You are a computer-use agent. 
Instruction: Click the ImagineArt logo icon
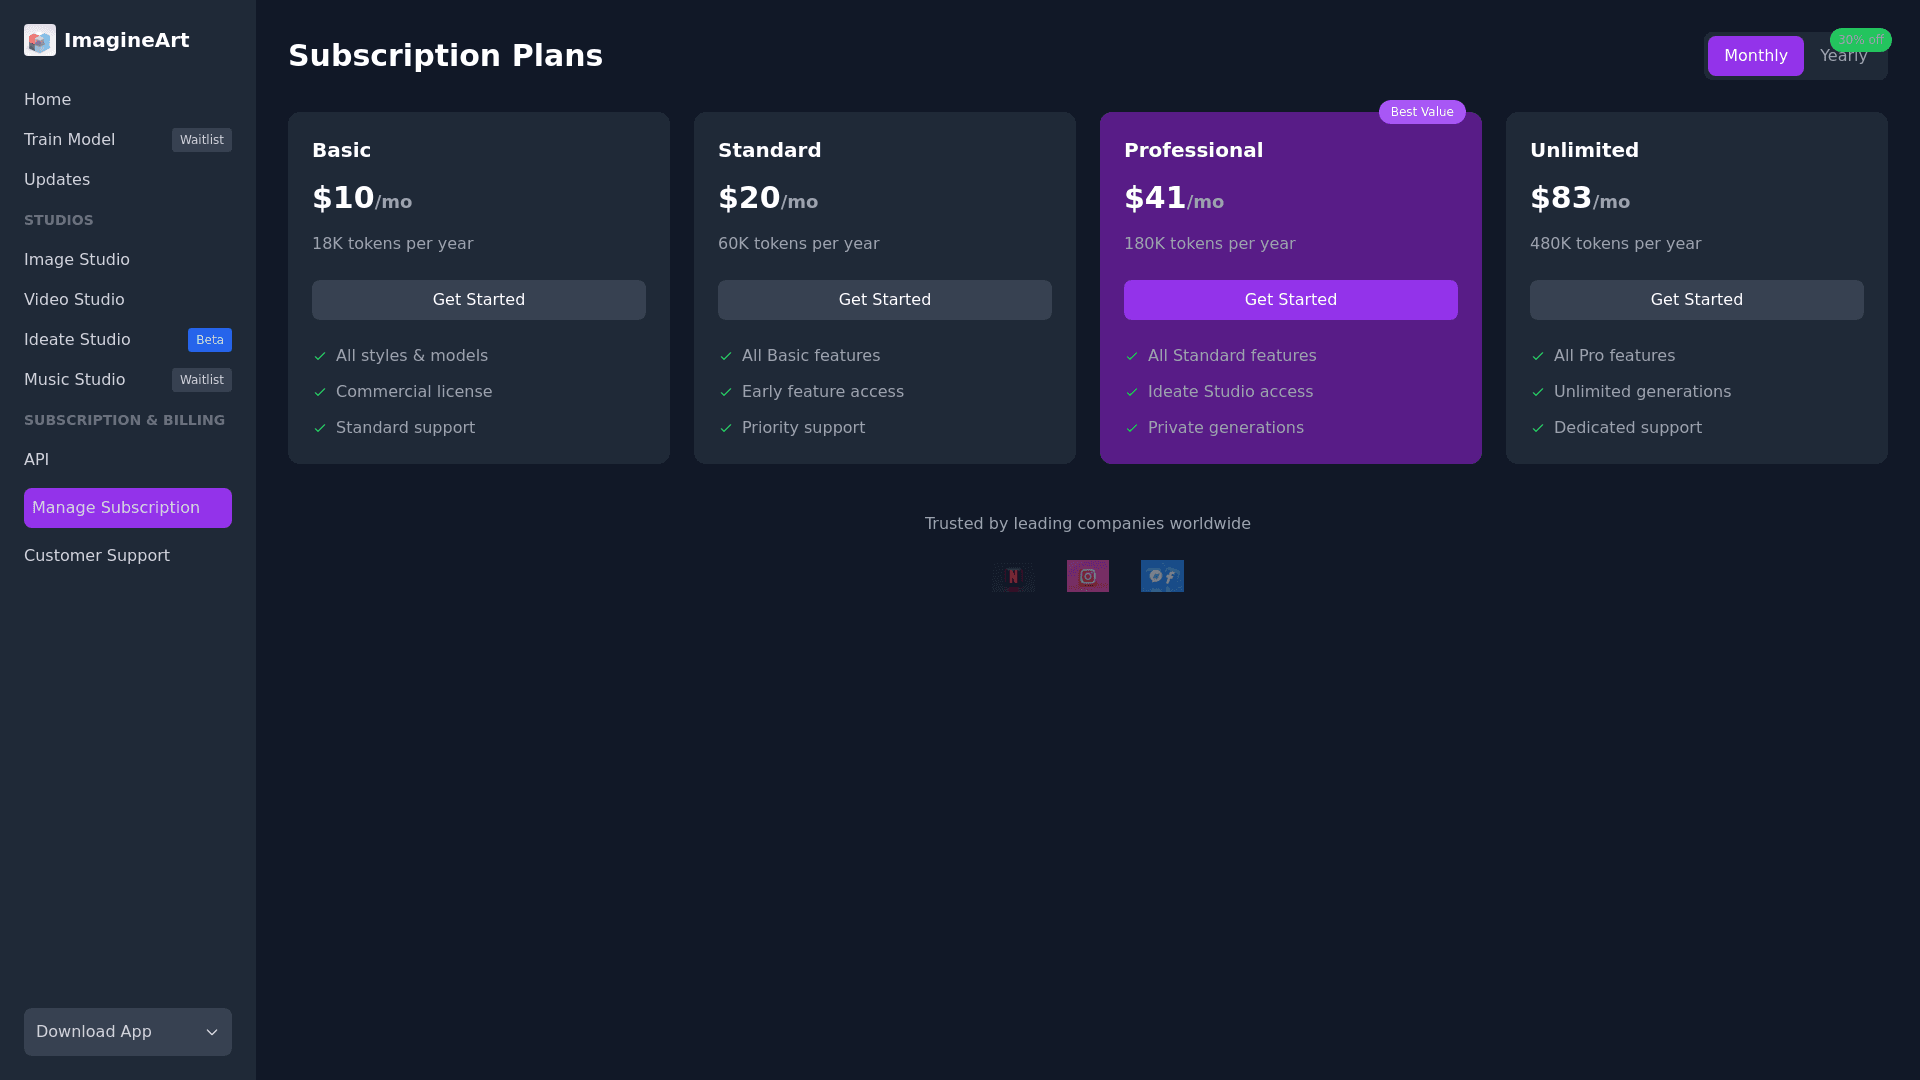tap(40, 40)
